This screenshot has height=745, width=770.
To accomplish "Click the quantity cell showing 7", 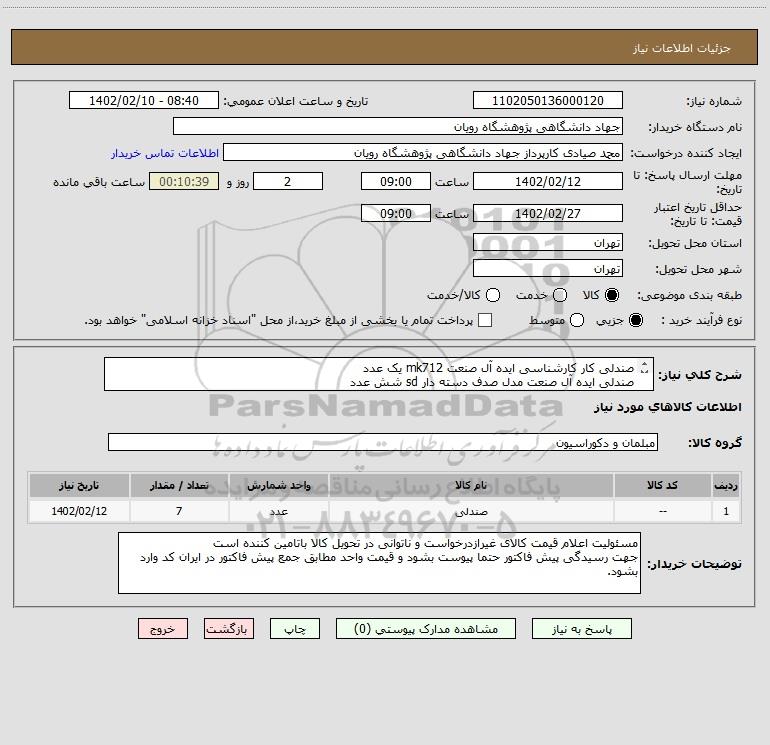I will [x=179, y=511].
